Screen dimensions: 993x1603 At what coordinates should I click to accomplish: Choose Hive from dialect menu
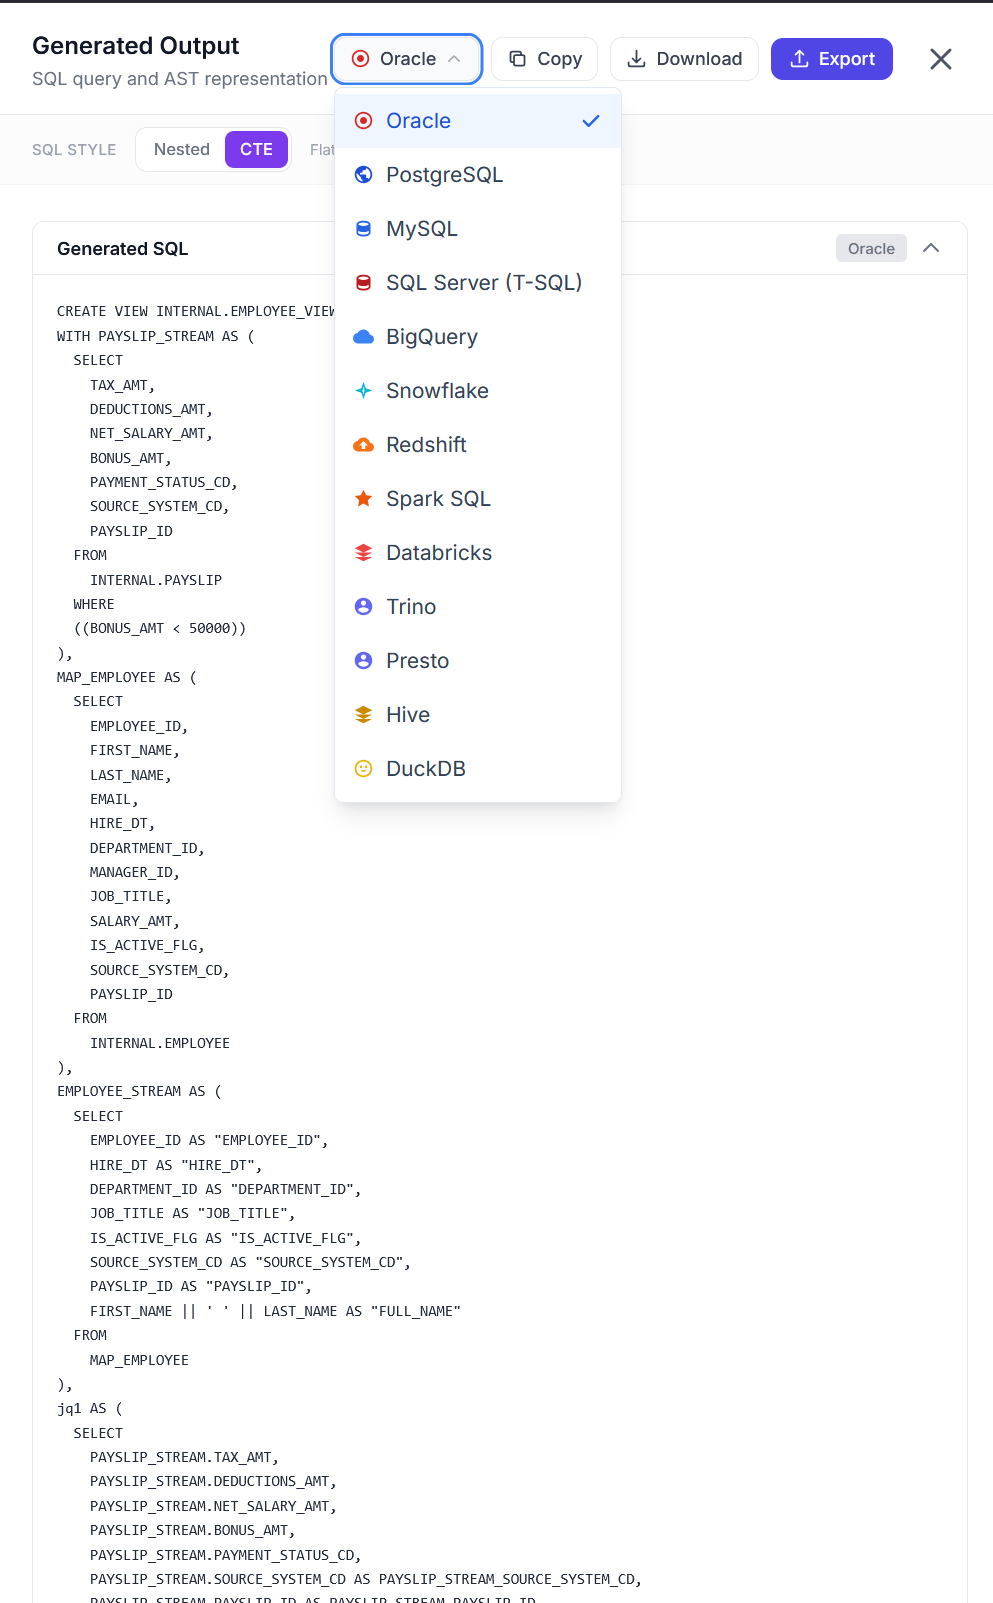click(478, 715)
